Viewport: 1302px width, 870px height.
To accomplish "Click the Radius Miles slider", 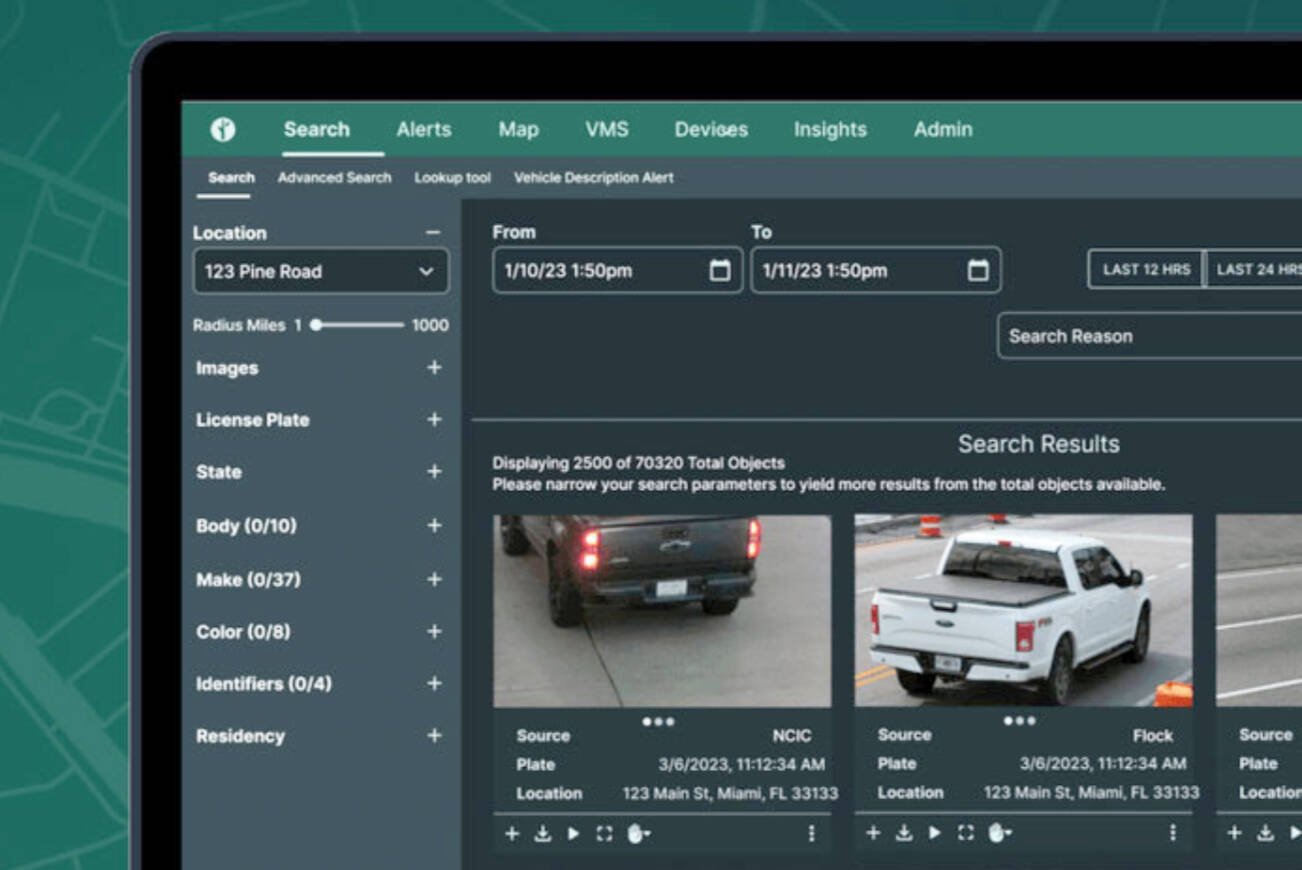I will (x=360, y=325).
